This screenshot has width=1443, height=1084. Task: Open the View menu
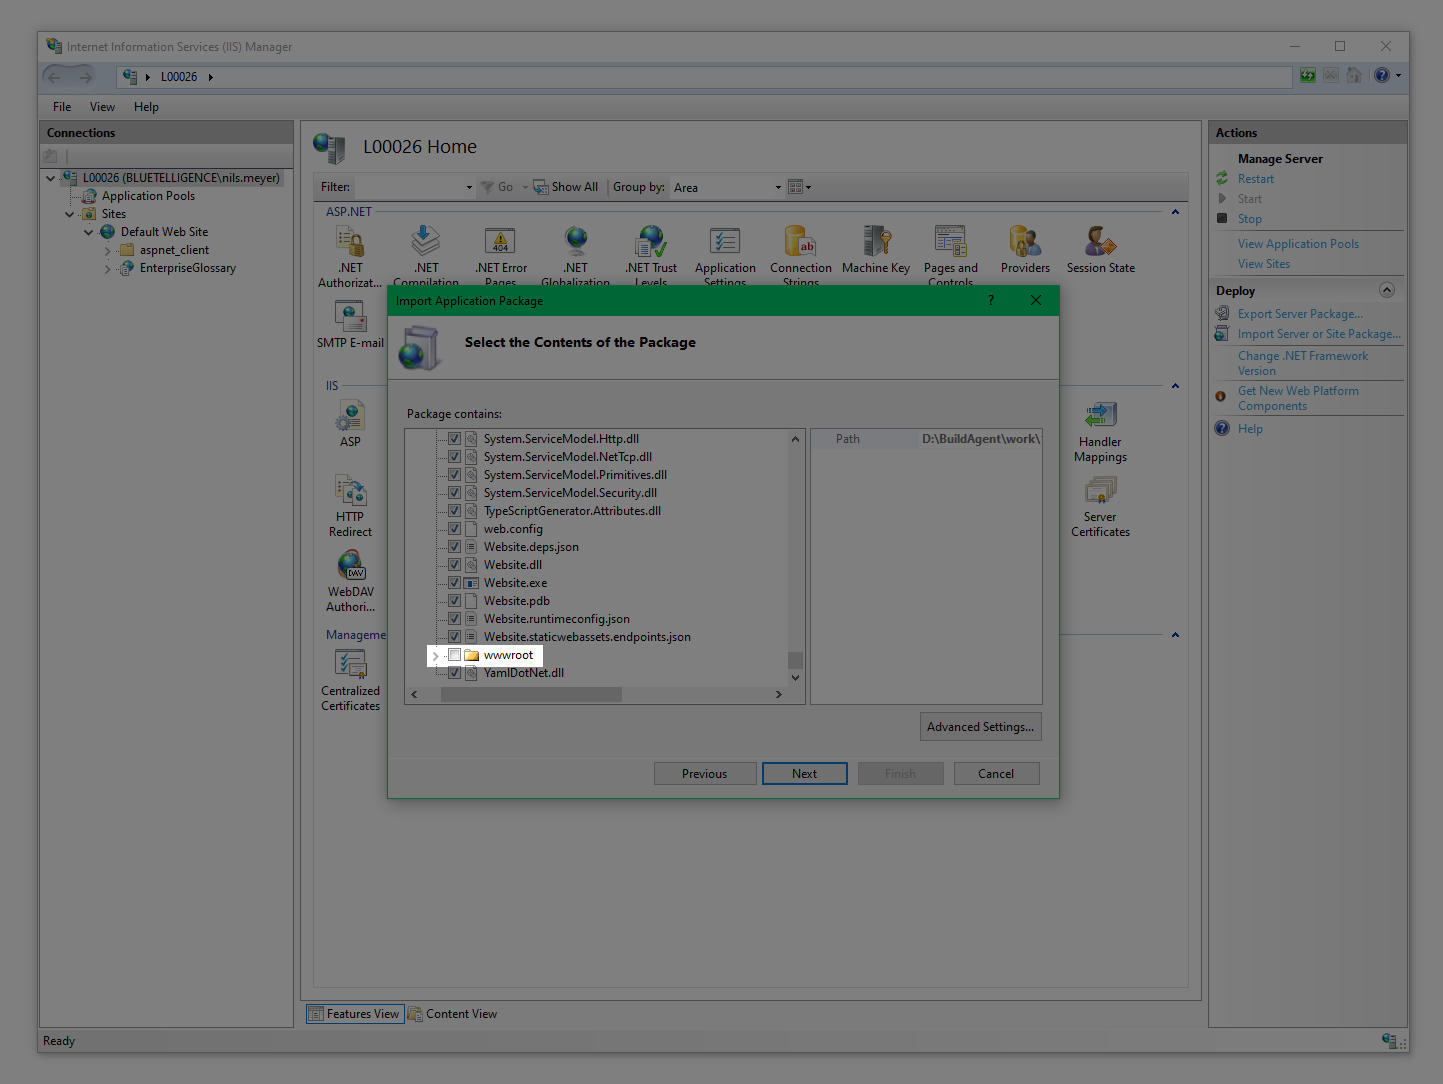102,107
